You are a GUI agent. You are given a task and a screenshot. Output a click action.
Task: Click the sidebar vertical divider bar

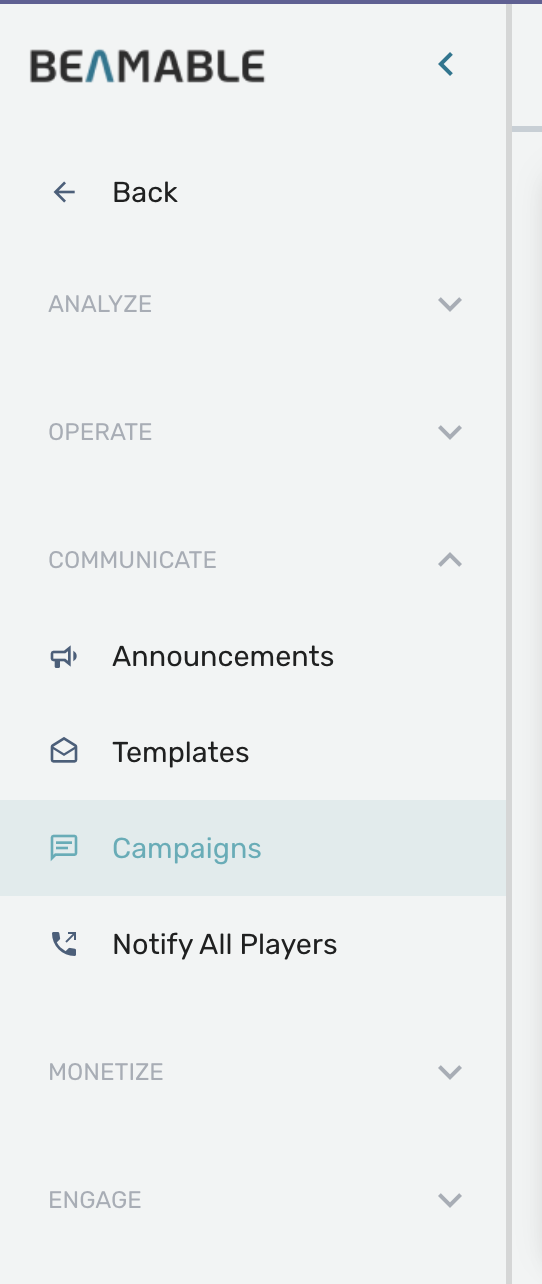click(x=509, y=642)
